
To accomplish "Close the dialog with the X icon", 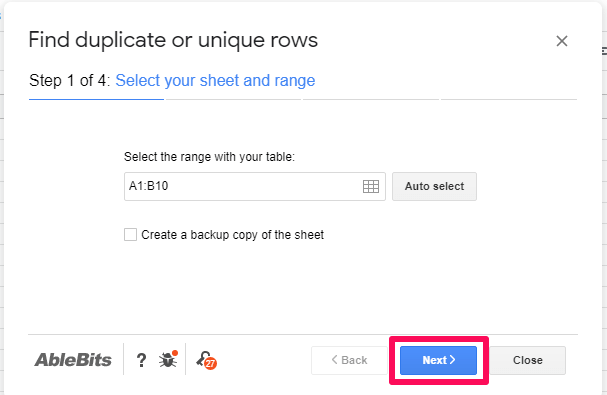I will tap(562, 41).
